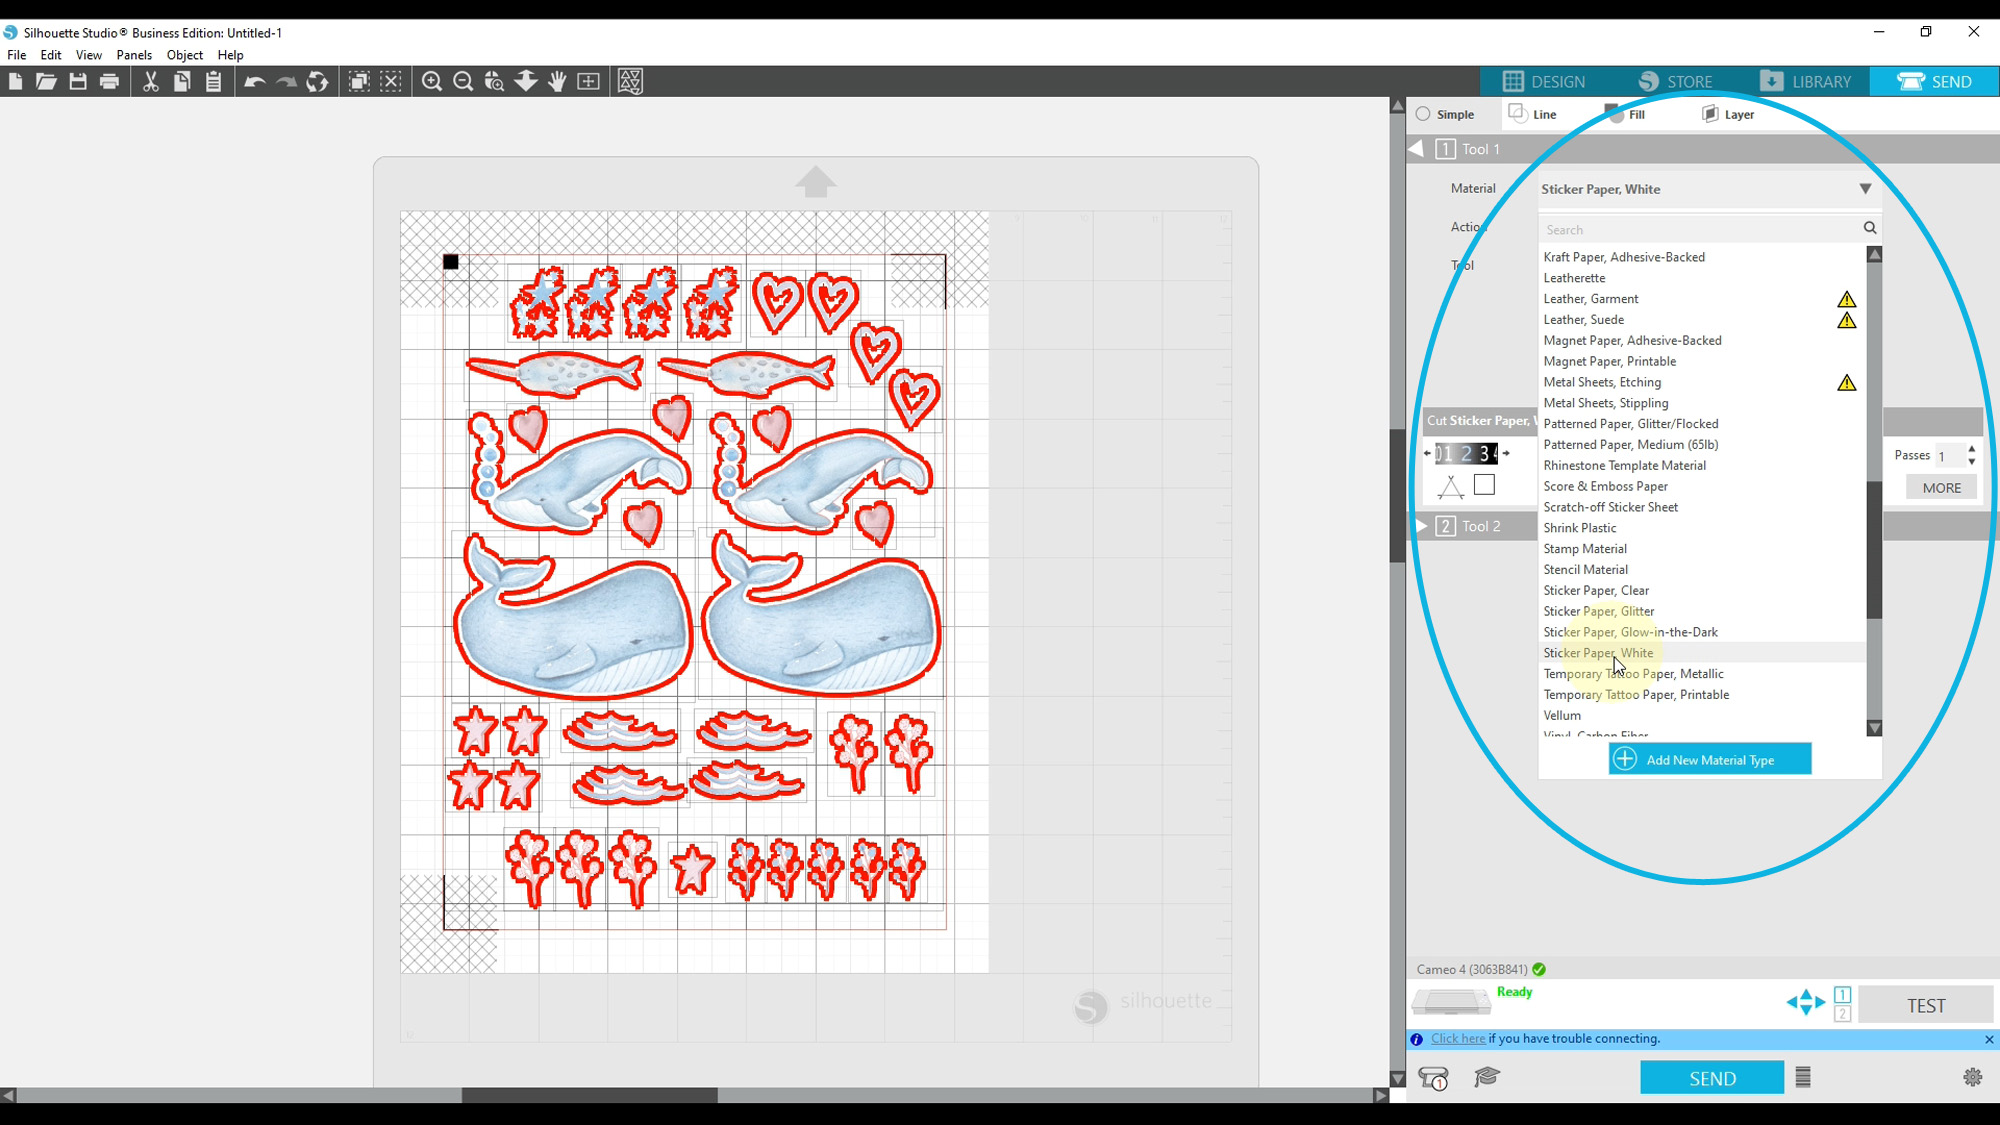2000x1125 pixels.
Task: Select all objects with toolbar icon
Action: [x=359, y=82]
